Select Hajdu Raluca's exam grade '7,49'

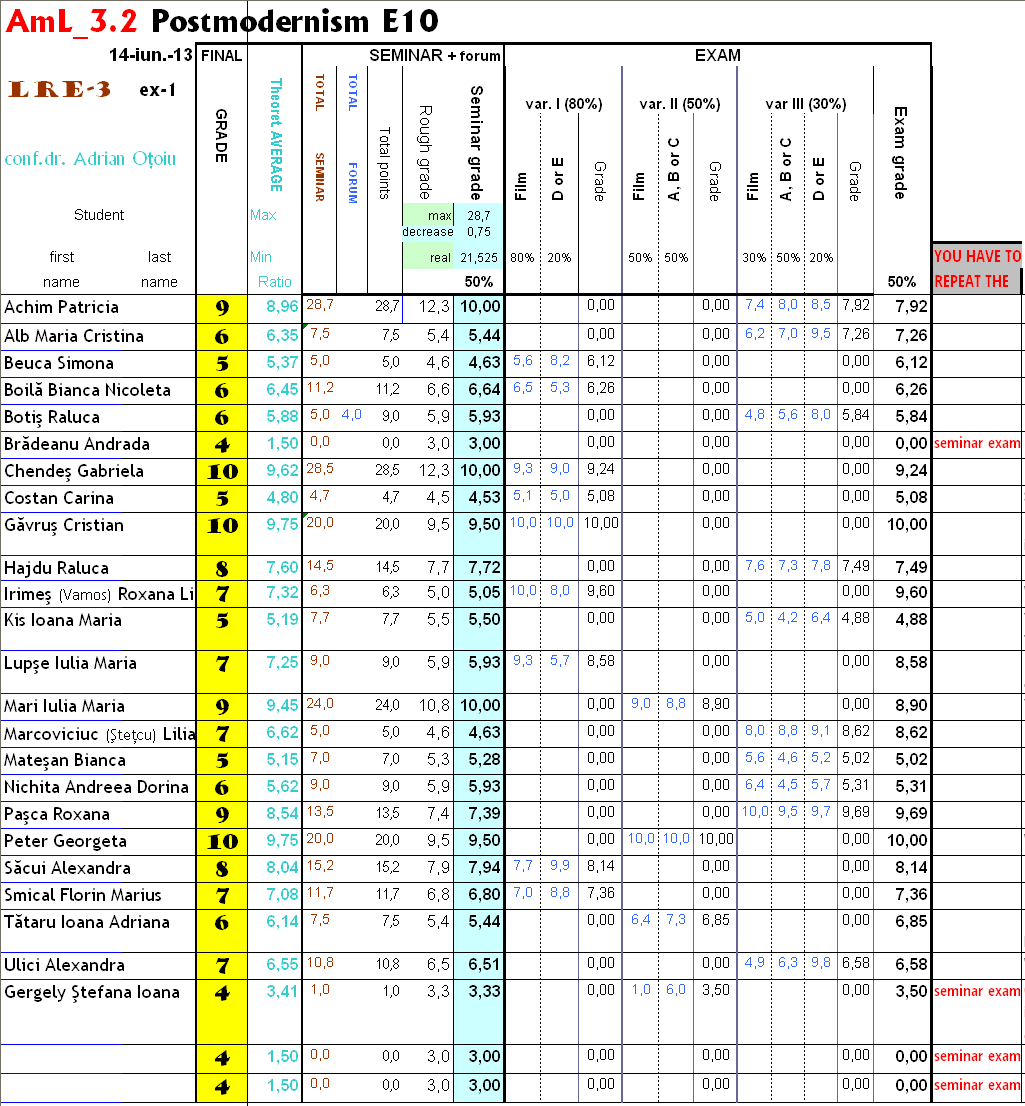pos(911,568)
